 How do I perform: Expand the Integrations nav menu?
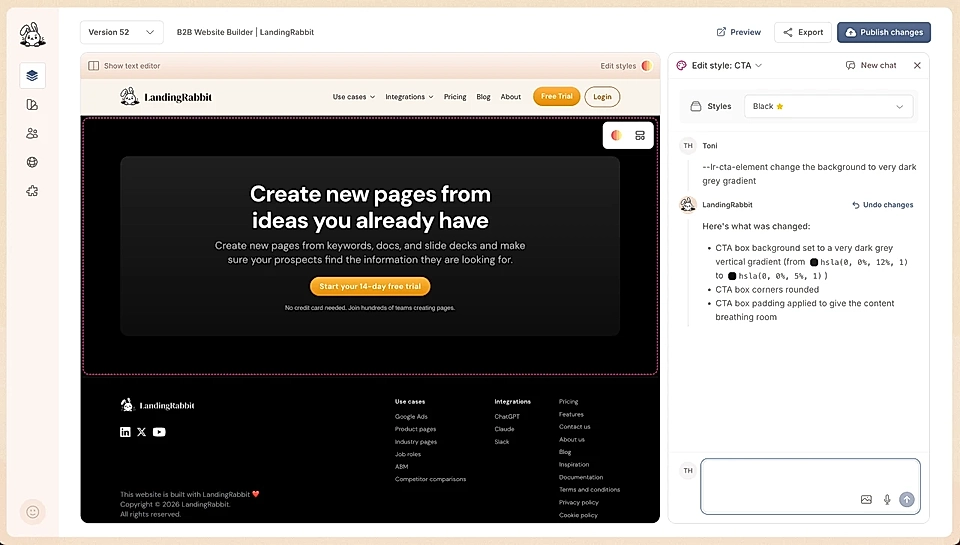click(409, 97)
